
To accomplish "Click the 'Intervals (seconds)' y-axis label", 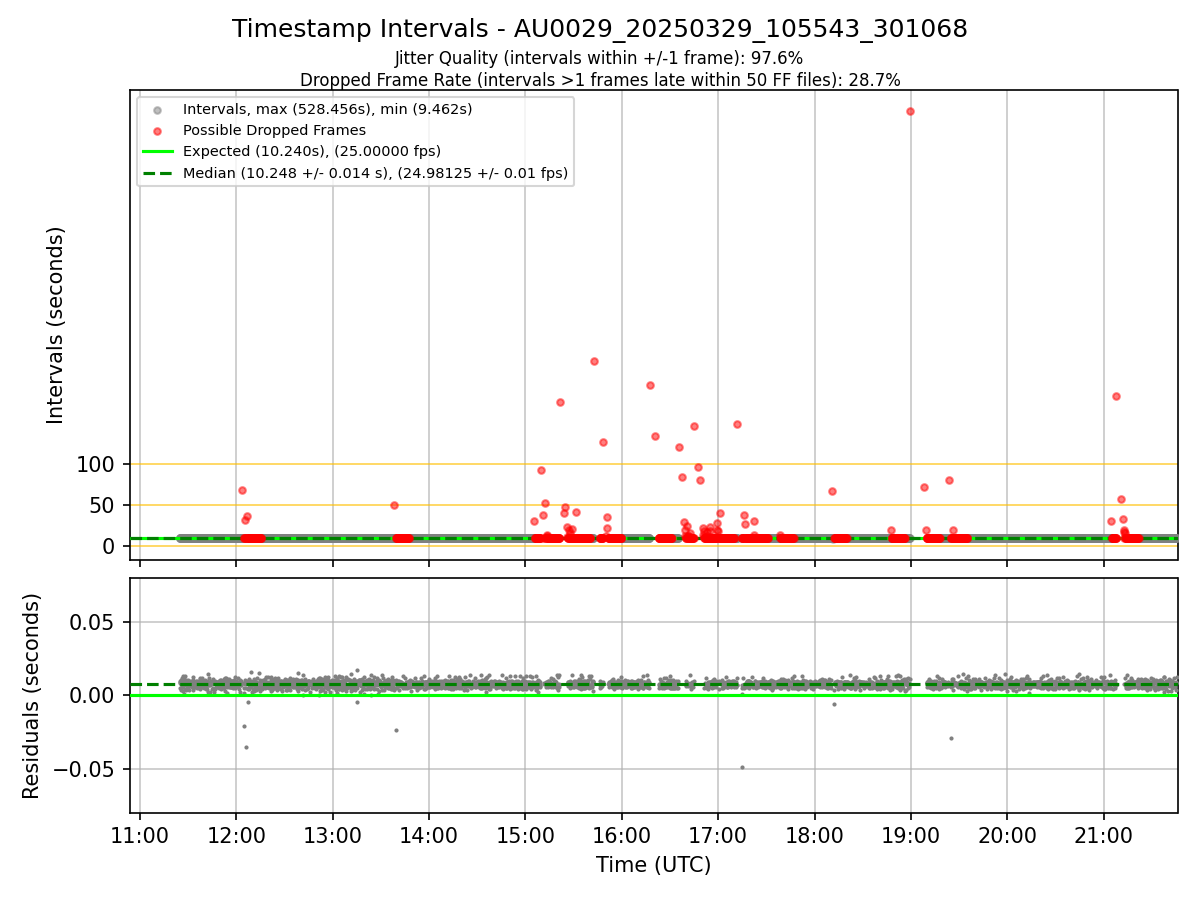I will 56,325.
